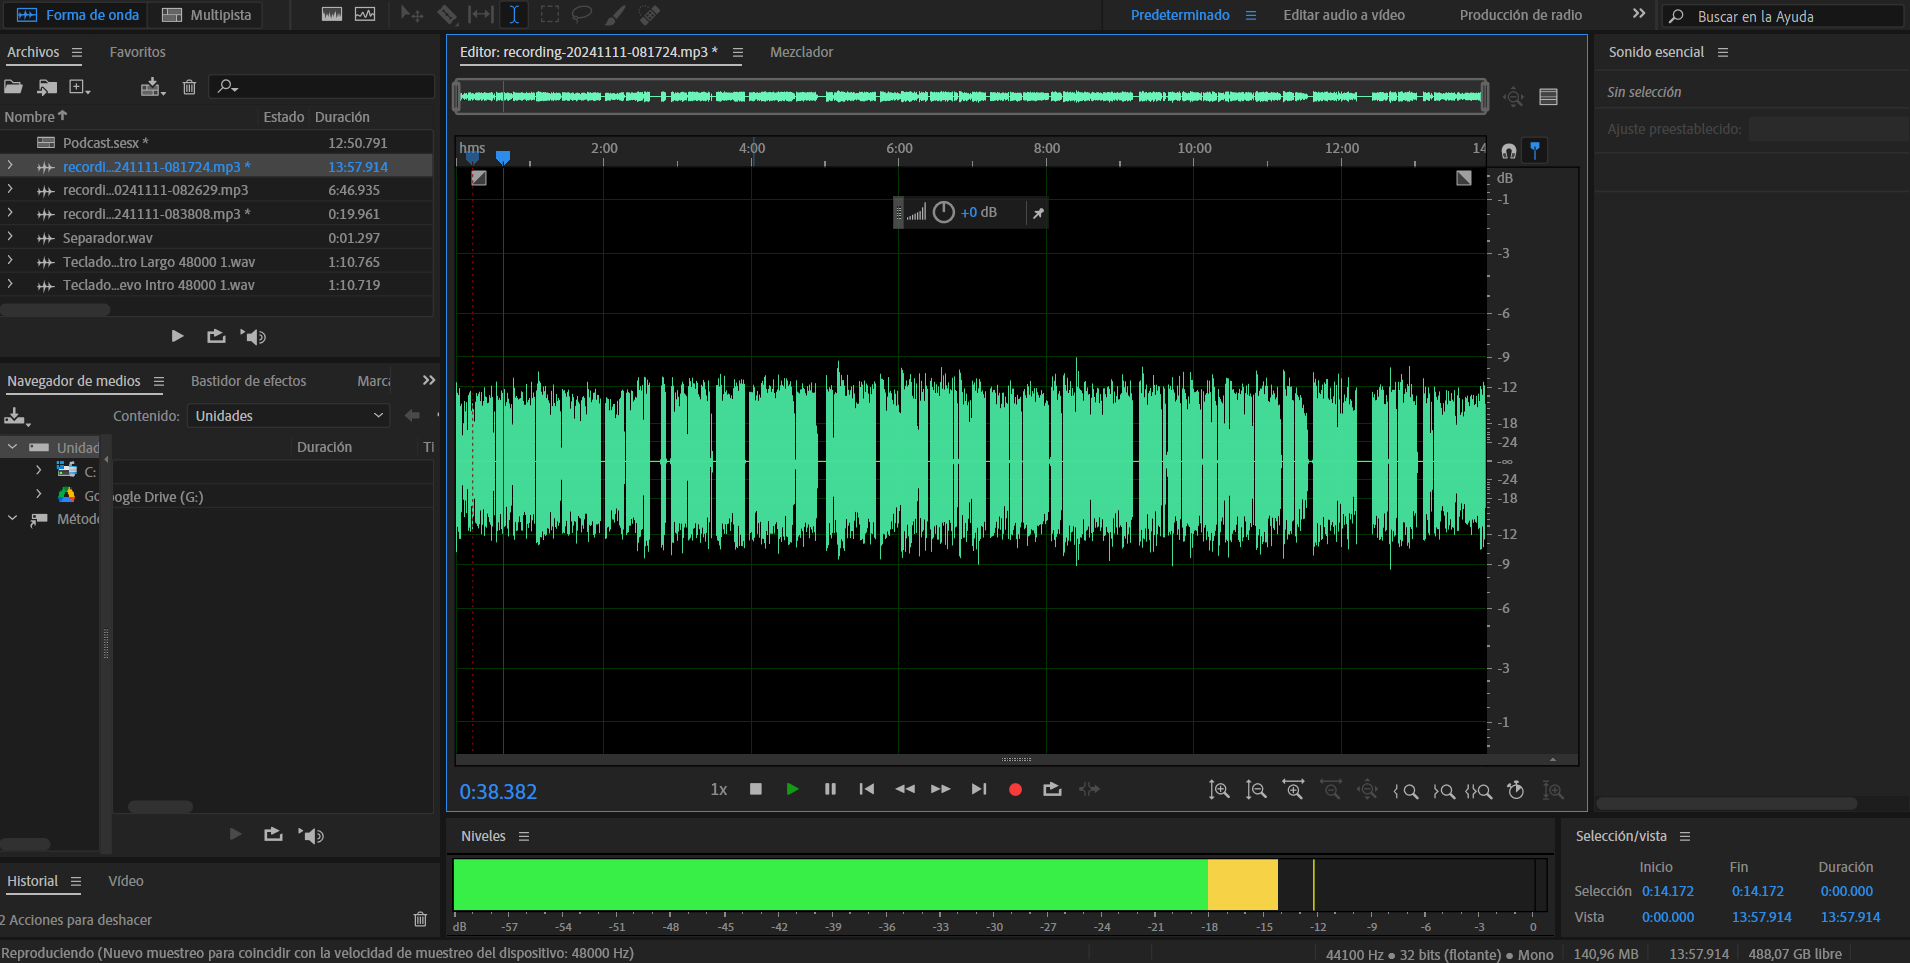
Task: Click zoom in amplitude icon
Action: click(x=1219, y=790)
